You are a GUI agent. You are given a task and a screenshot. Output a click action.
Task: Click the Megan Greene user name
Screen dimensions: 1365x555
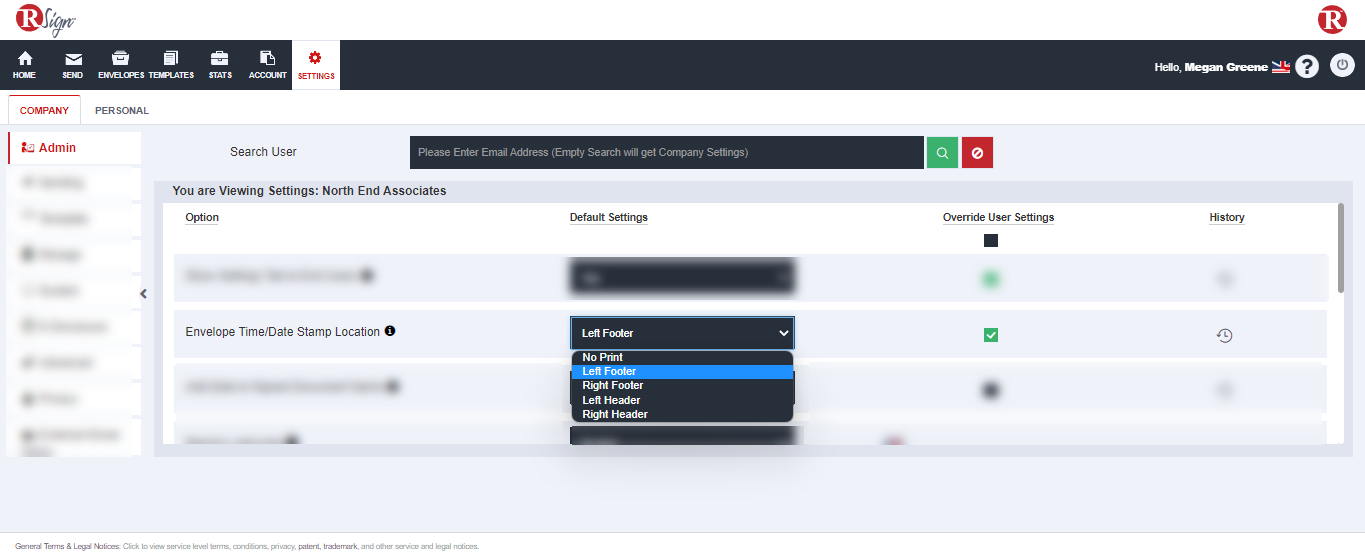coord(1226,67)
